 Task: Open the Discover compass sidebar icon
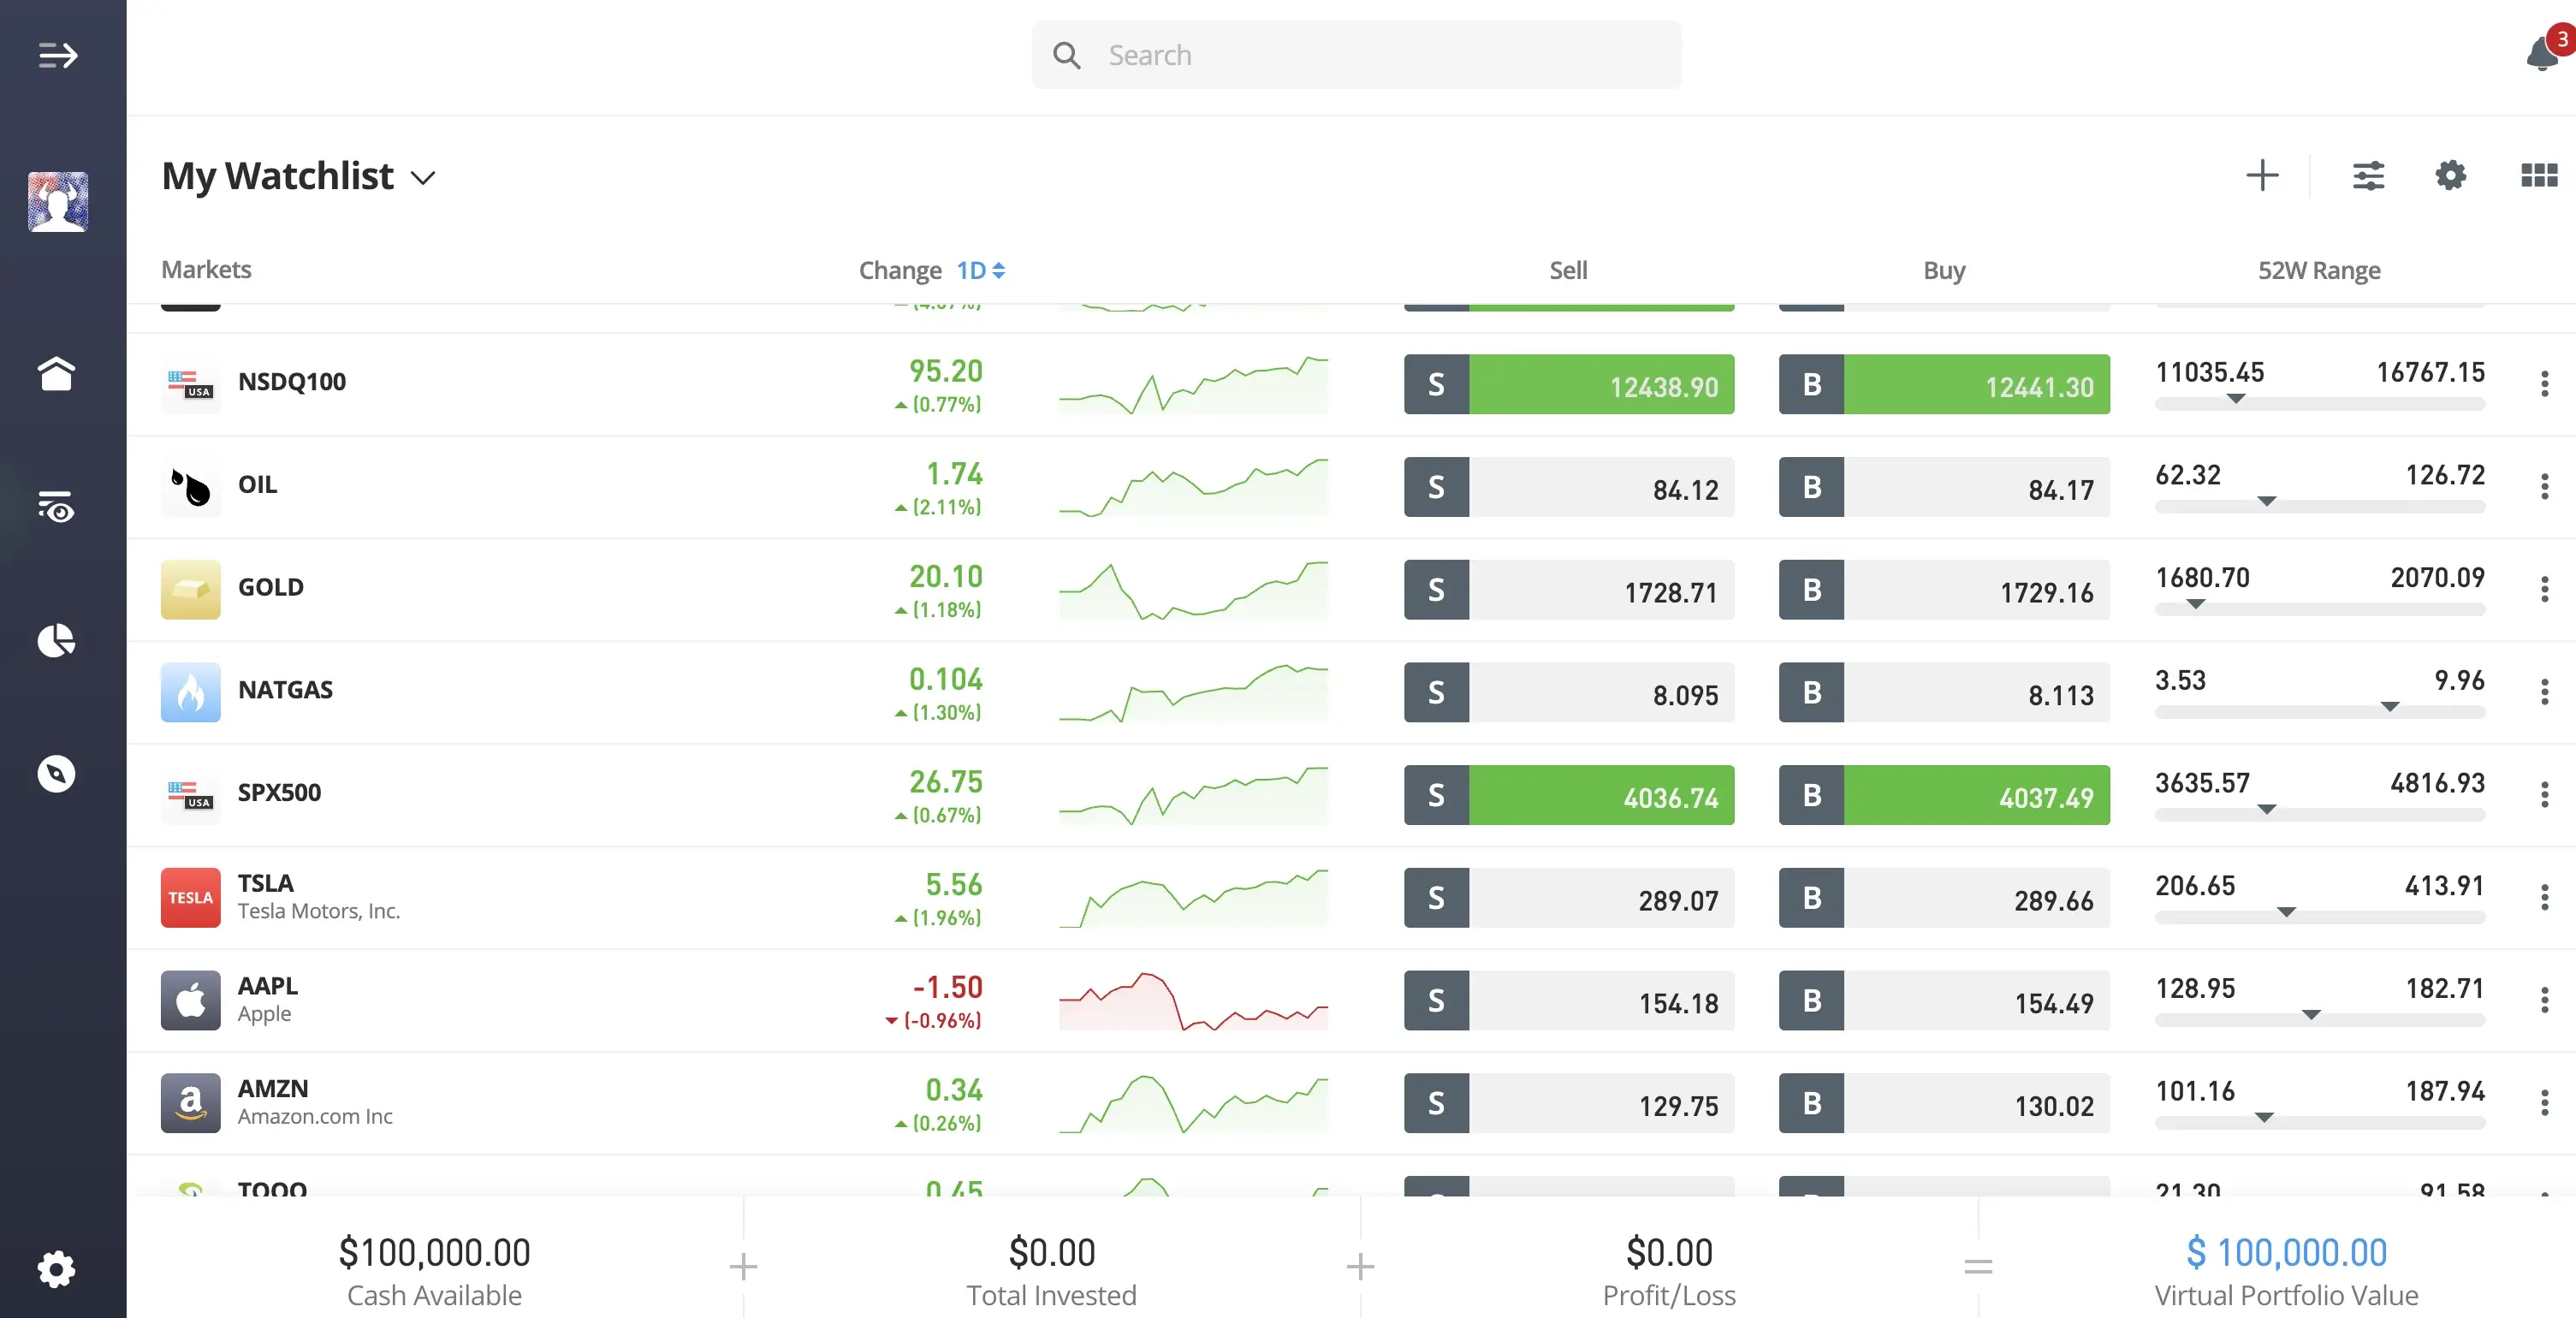(56, 773)
